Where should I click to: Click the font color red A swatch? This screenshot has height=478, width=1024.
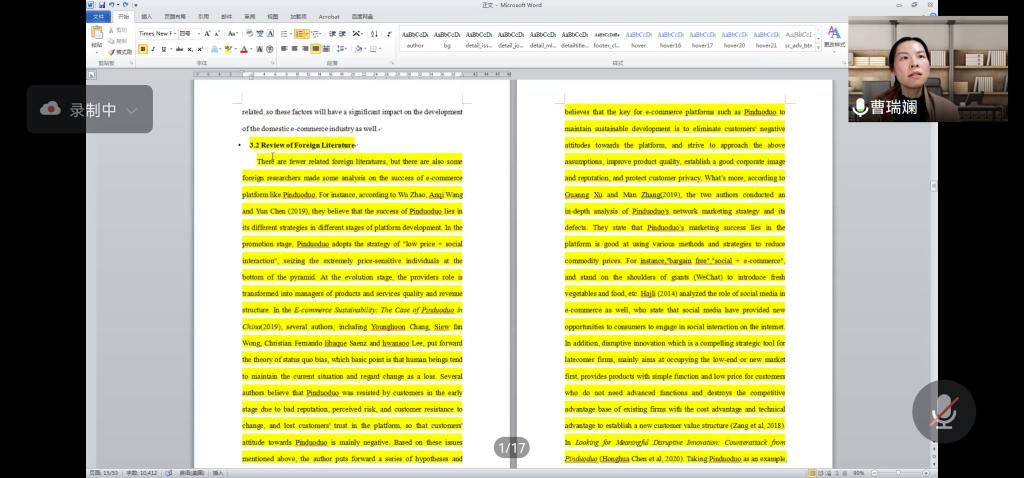pyautogui.click(x=244, y=48)
